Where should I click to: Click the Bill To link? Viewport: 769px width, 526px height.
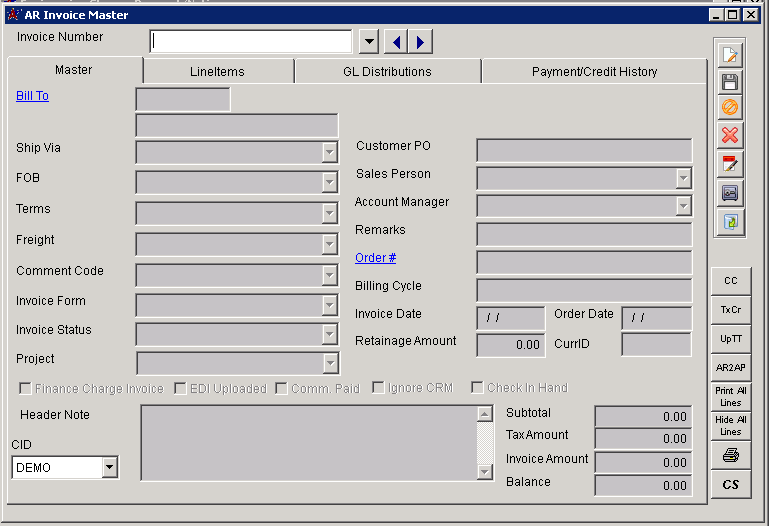point(32,96)
